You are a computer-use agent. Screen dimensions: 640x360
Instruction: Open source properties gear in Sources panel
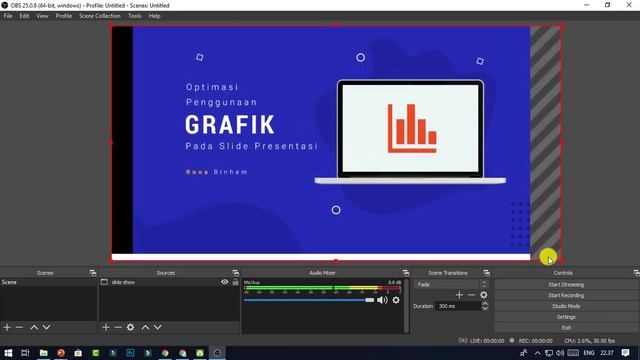pyautogui.click(x=130, y=327)
